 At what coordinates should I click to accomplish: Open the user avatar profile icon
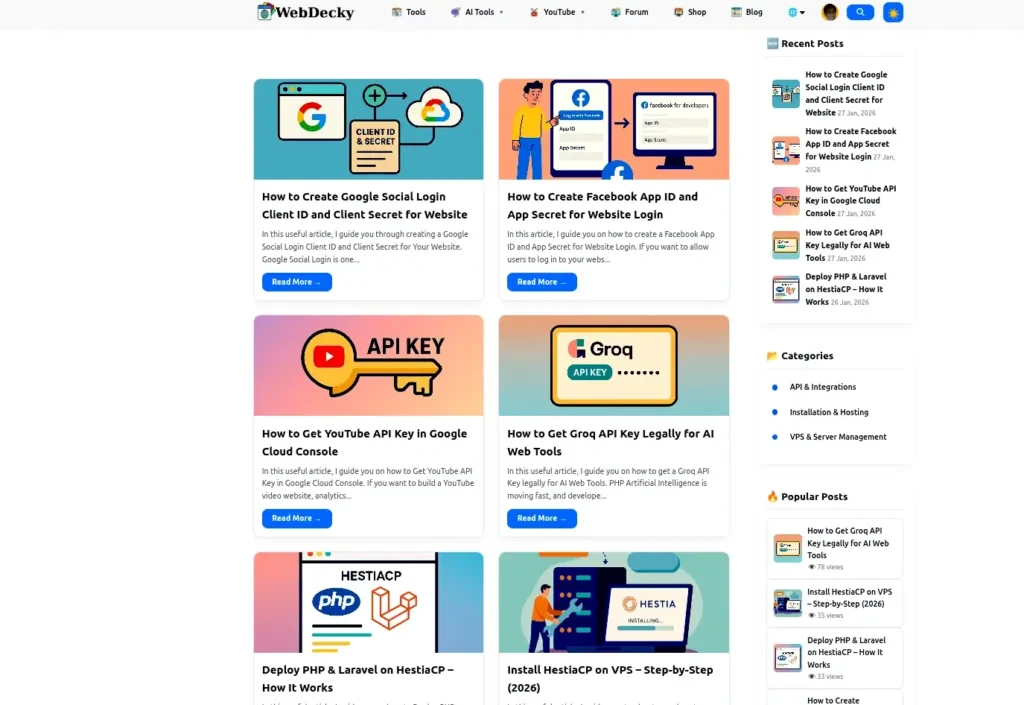point(829,12)
